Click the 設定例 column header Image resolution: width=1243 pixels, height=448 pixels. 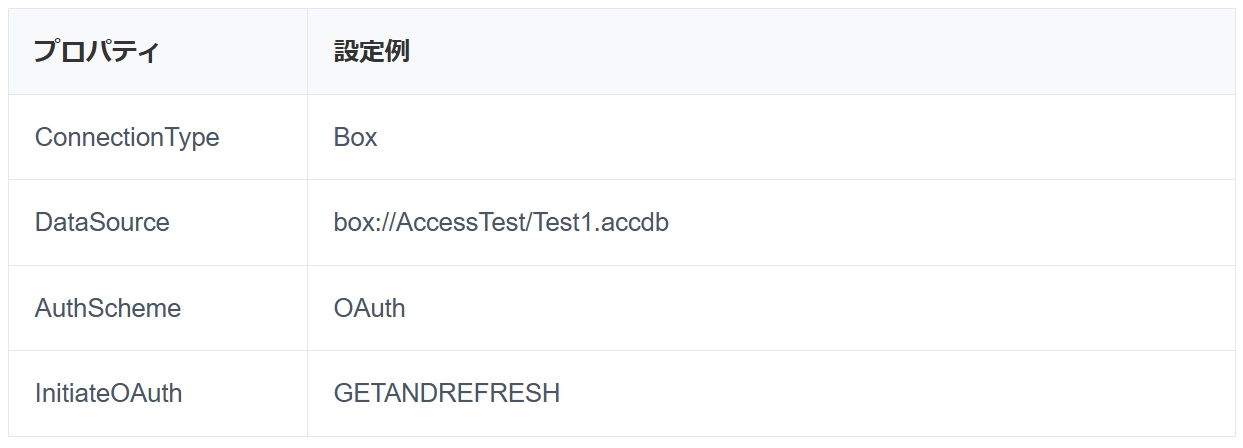click(x=371, y=52)
